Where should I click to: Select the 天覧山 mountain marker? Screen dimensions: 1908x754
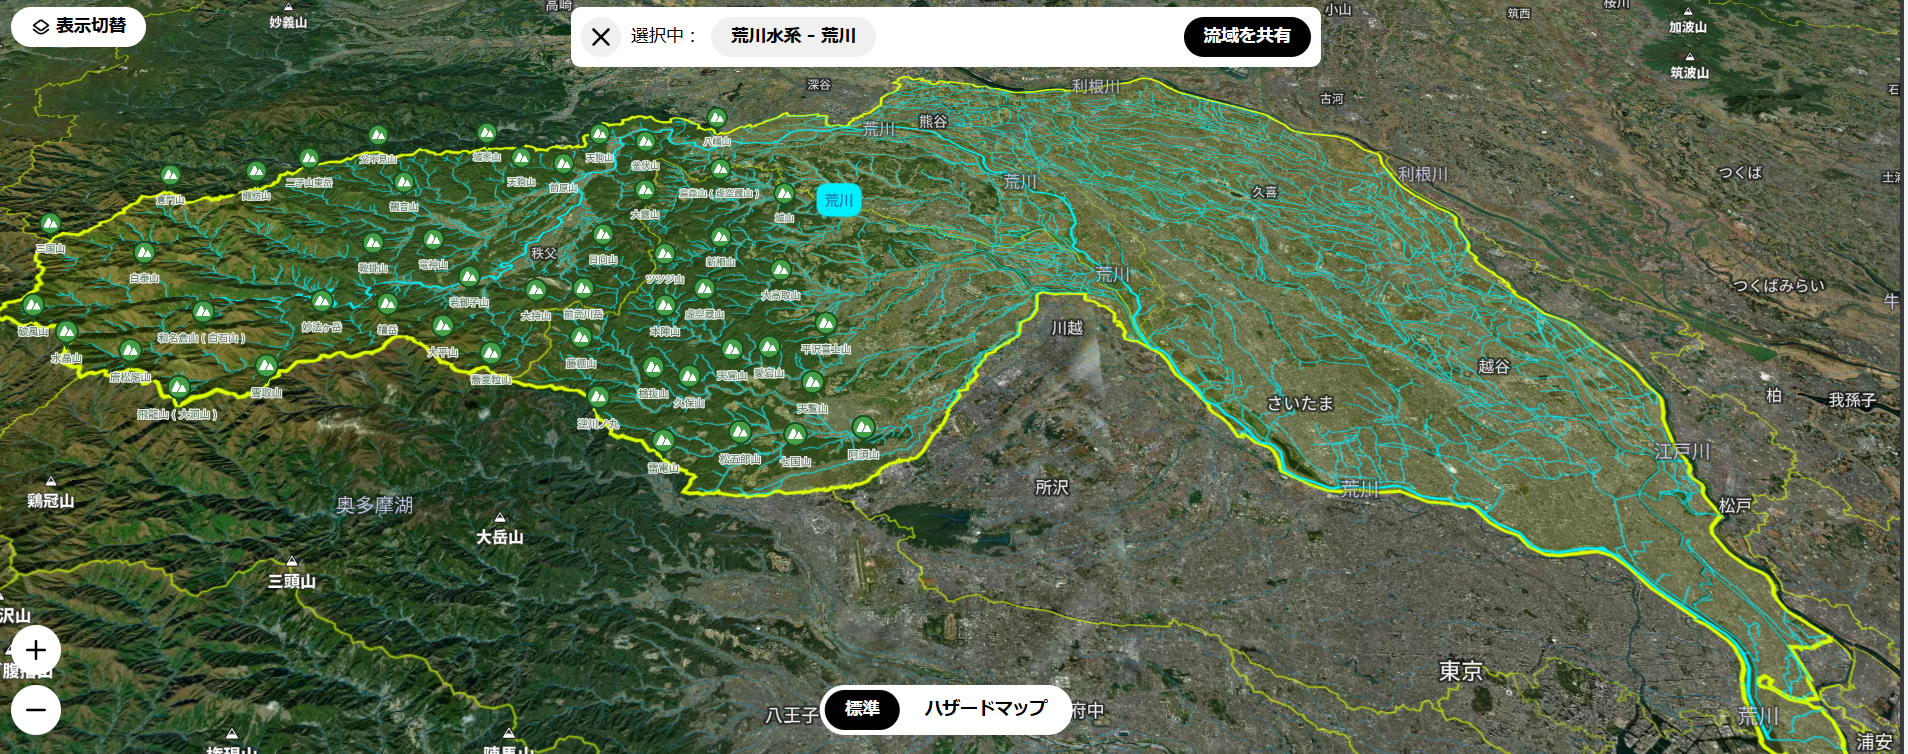pos(813,382)
